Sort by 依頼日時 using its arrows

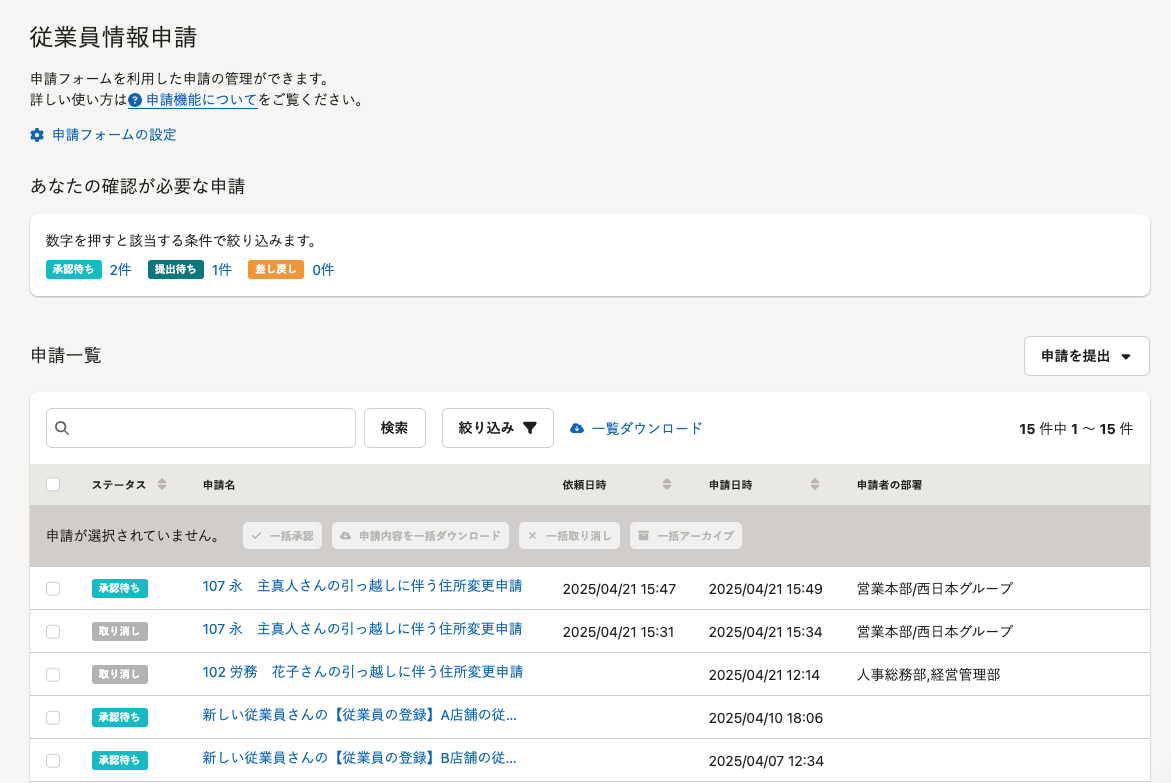tap(667, 485)
